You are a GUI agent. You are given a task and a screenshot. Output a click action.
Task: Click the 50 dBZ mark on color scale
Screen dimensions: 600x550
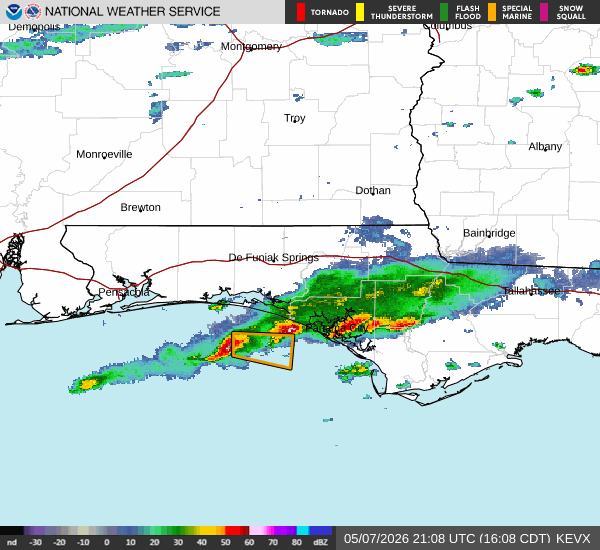coord(225,542)
